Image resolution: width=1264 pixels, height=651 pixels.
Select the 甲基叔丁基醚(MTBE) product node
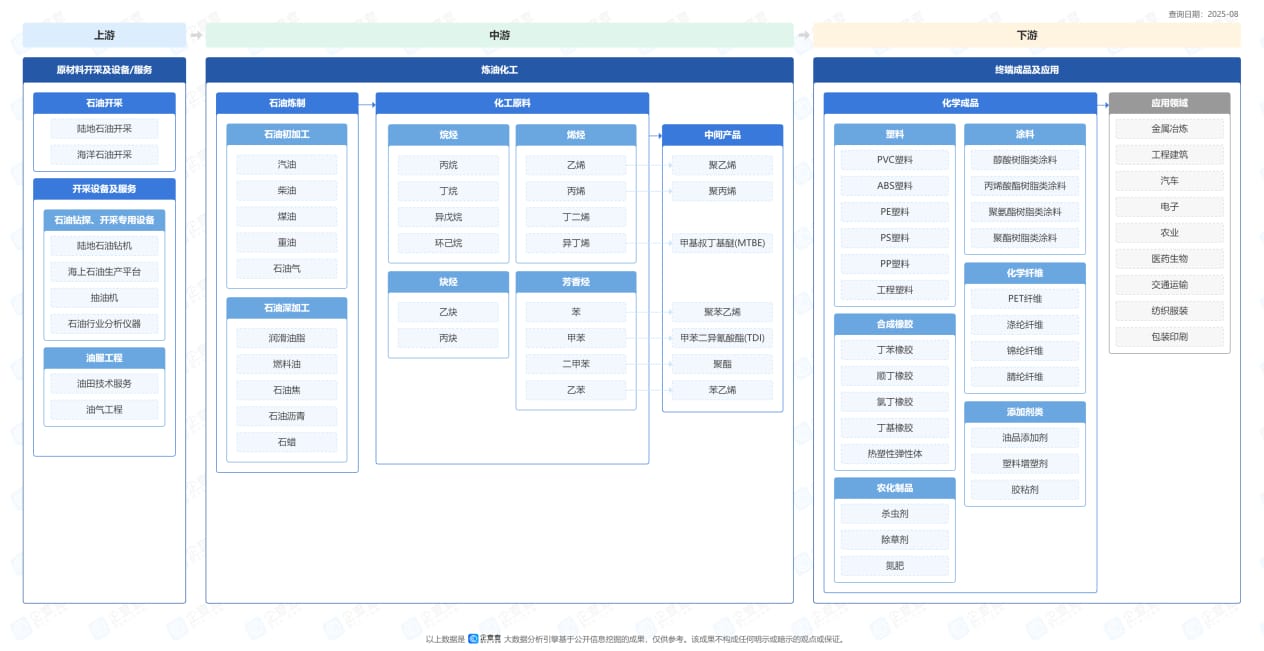(x=722, y=243)
